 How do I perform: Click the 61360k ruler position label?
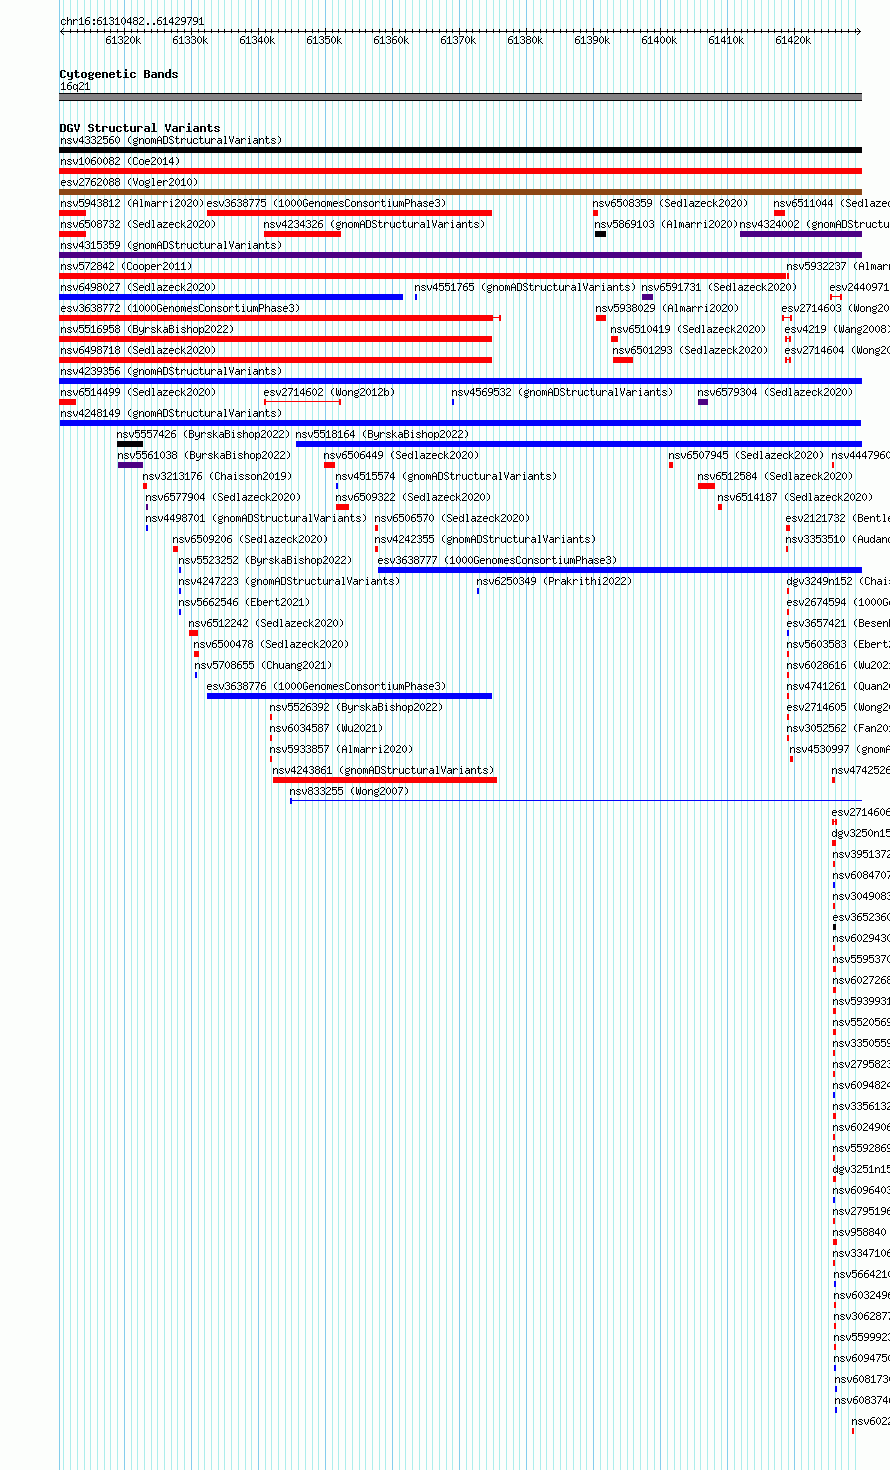pos(391,40)
